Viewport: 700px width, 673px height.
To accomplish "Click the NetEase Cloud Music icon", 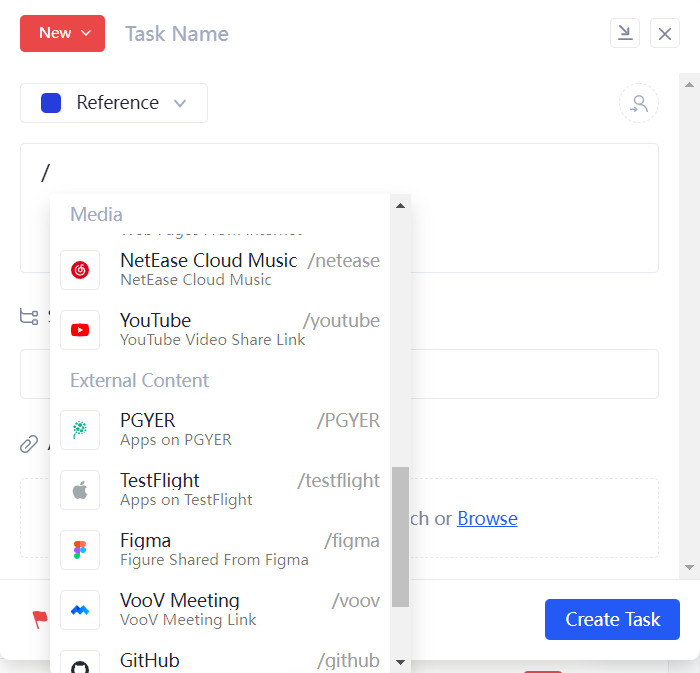I will coord(80,270).
